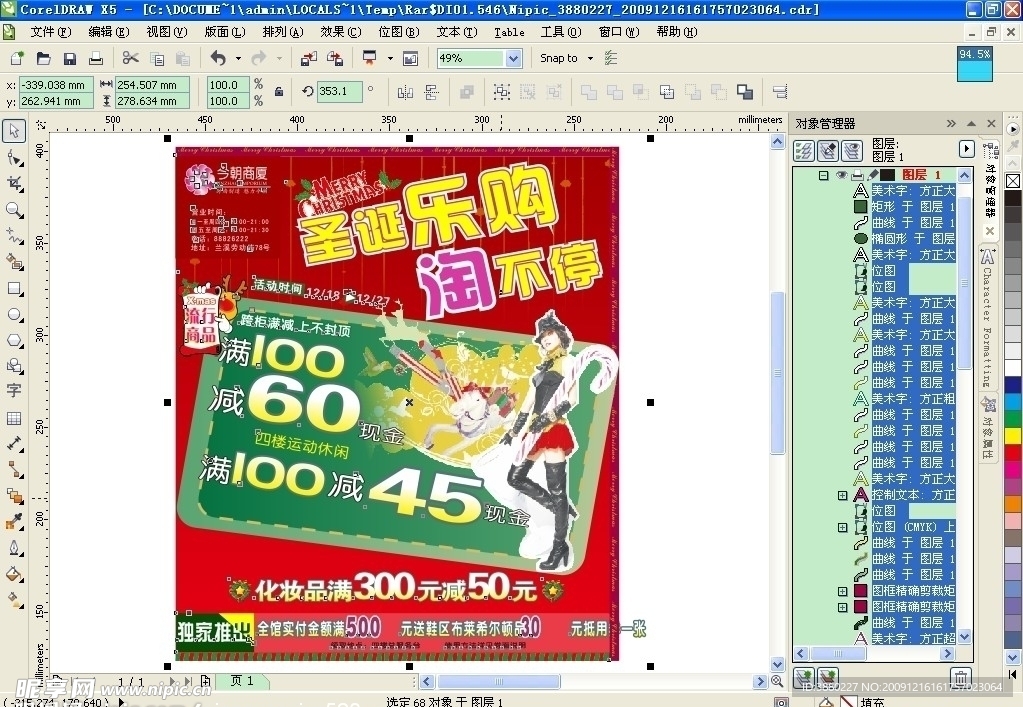Toggle visibility eye of 图层 1

point(842,175)
